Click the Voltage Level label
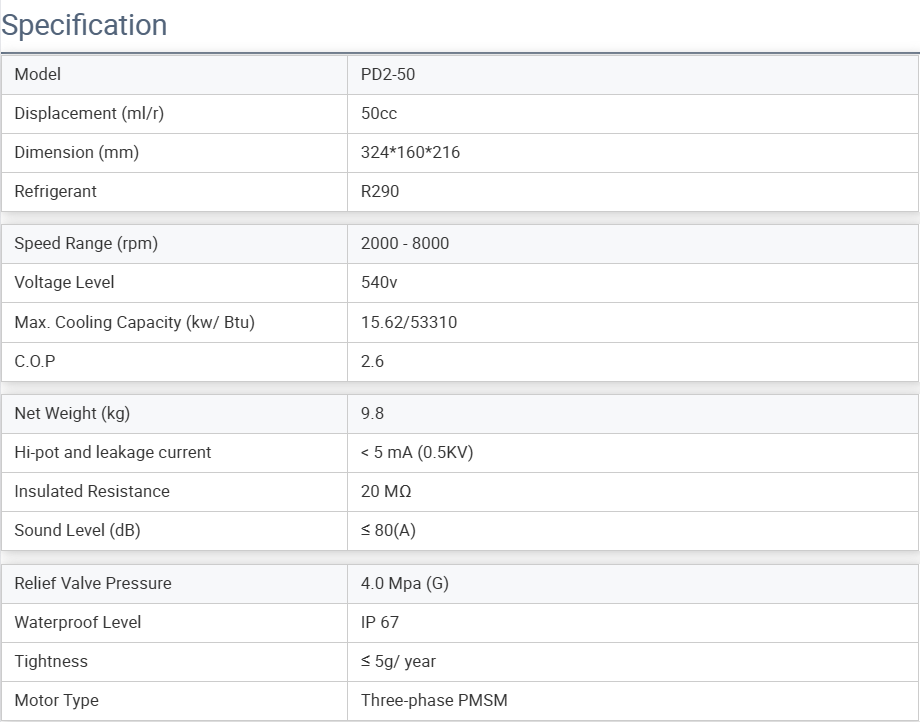The image size is (920, 722). [65, 283]
